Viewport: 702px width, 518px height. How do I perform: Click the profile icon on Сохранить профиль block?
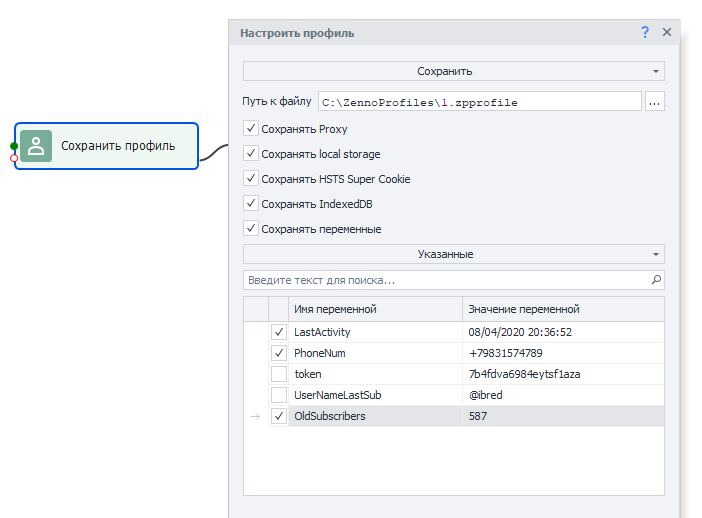point(36,146)
